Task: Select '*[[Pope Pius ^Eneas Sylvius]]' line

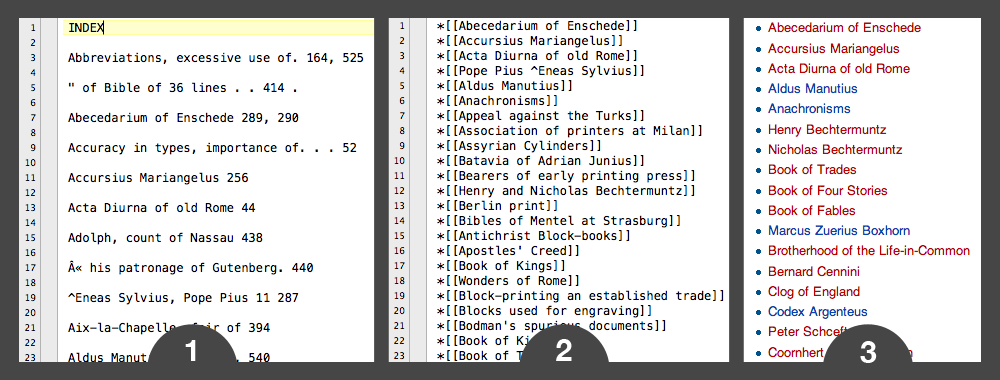Action: [x=541, y=71]
